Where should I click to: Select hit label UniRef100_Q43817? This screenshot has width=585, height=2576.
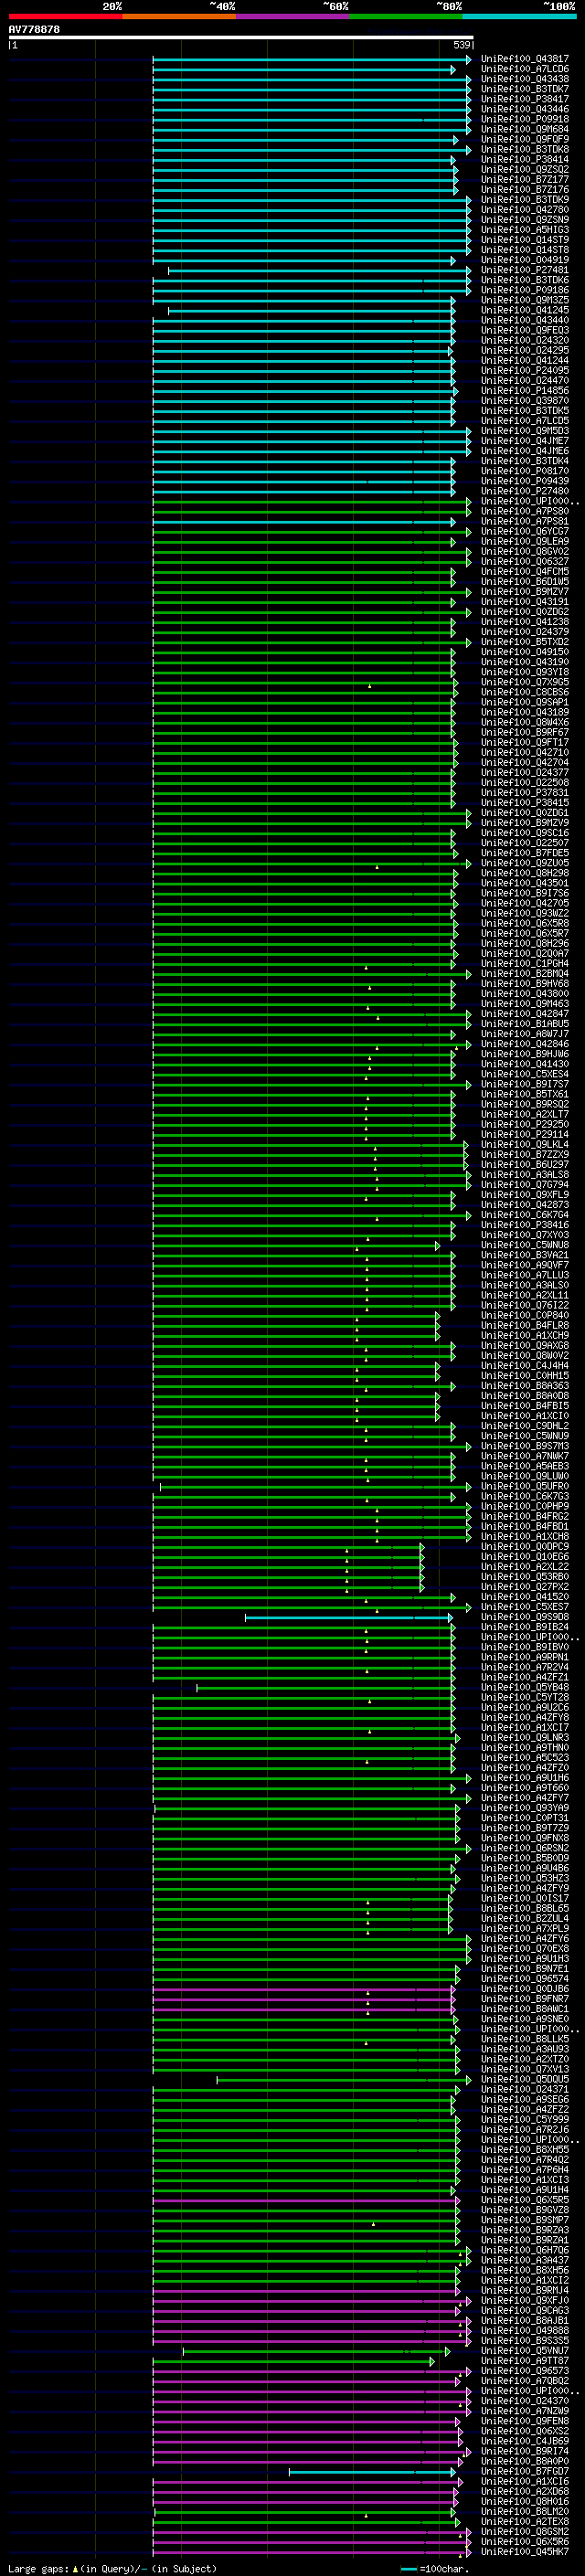(525, 59)
